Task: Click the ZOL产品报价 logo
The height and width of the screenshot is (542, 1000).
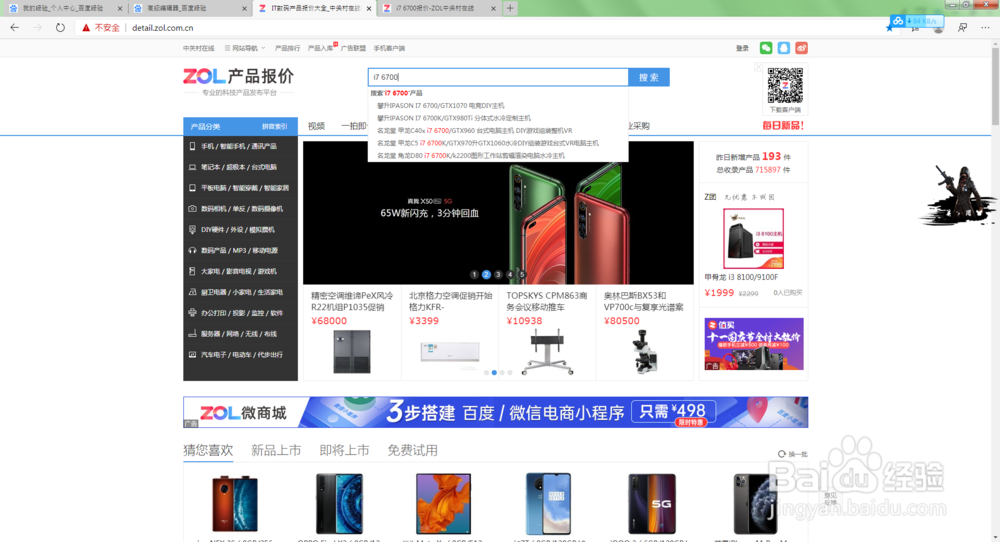Action: coord(238,77)
